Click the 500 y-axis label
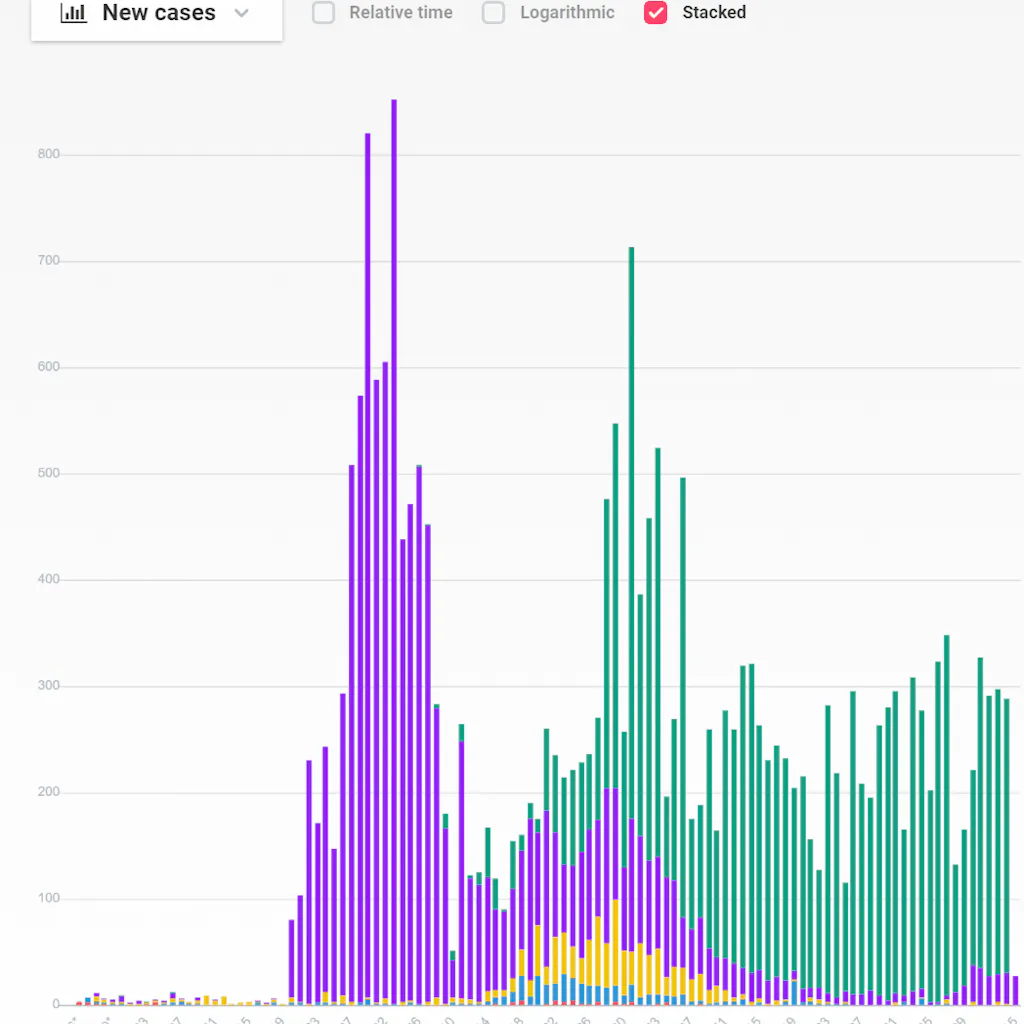This screenshot has width=1024, height=1024. (x=48, y=473)
